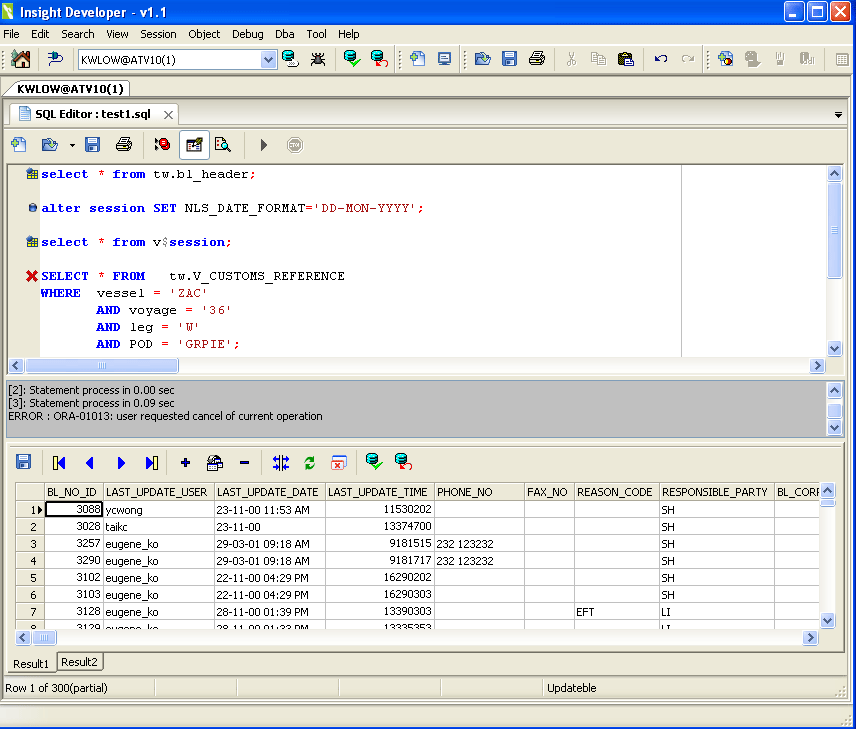
Task: Open the KWLOW@ATV10(1) connection dropdown
Action: (268, 60)
